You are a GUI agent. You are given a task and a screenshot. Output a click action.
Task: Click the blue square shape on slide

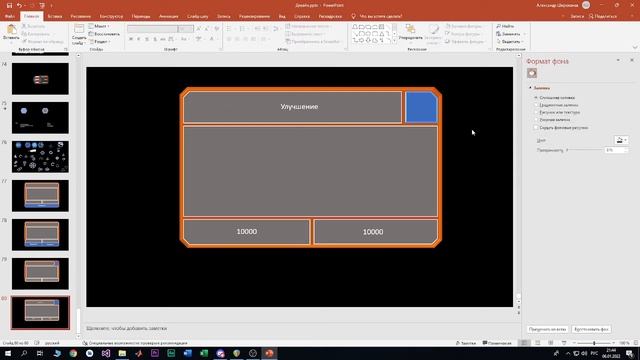point(421,107)
